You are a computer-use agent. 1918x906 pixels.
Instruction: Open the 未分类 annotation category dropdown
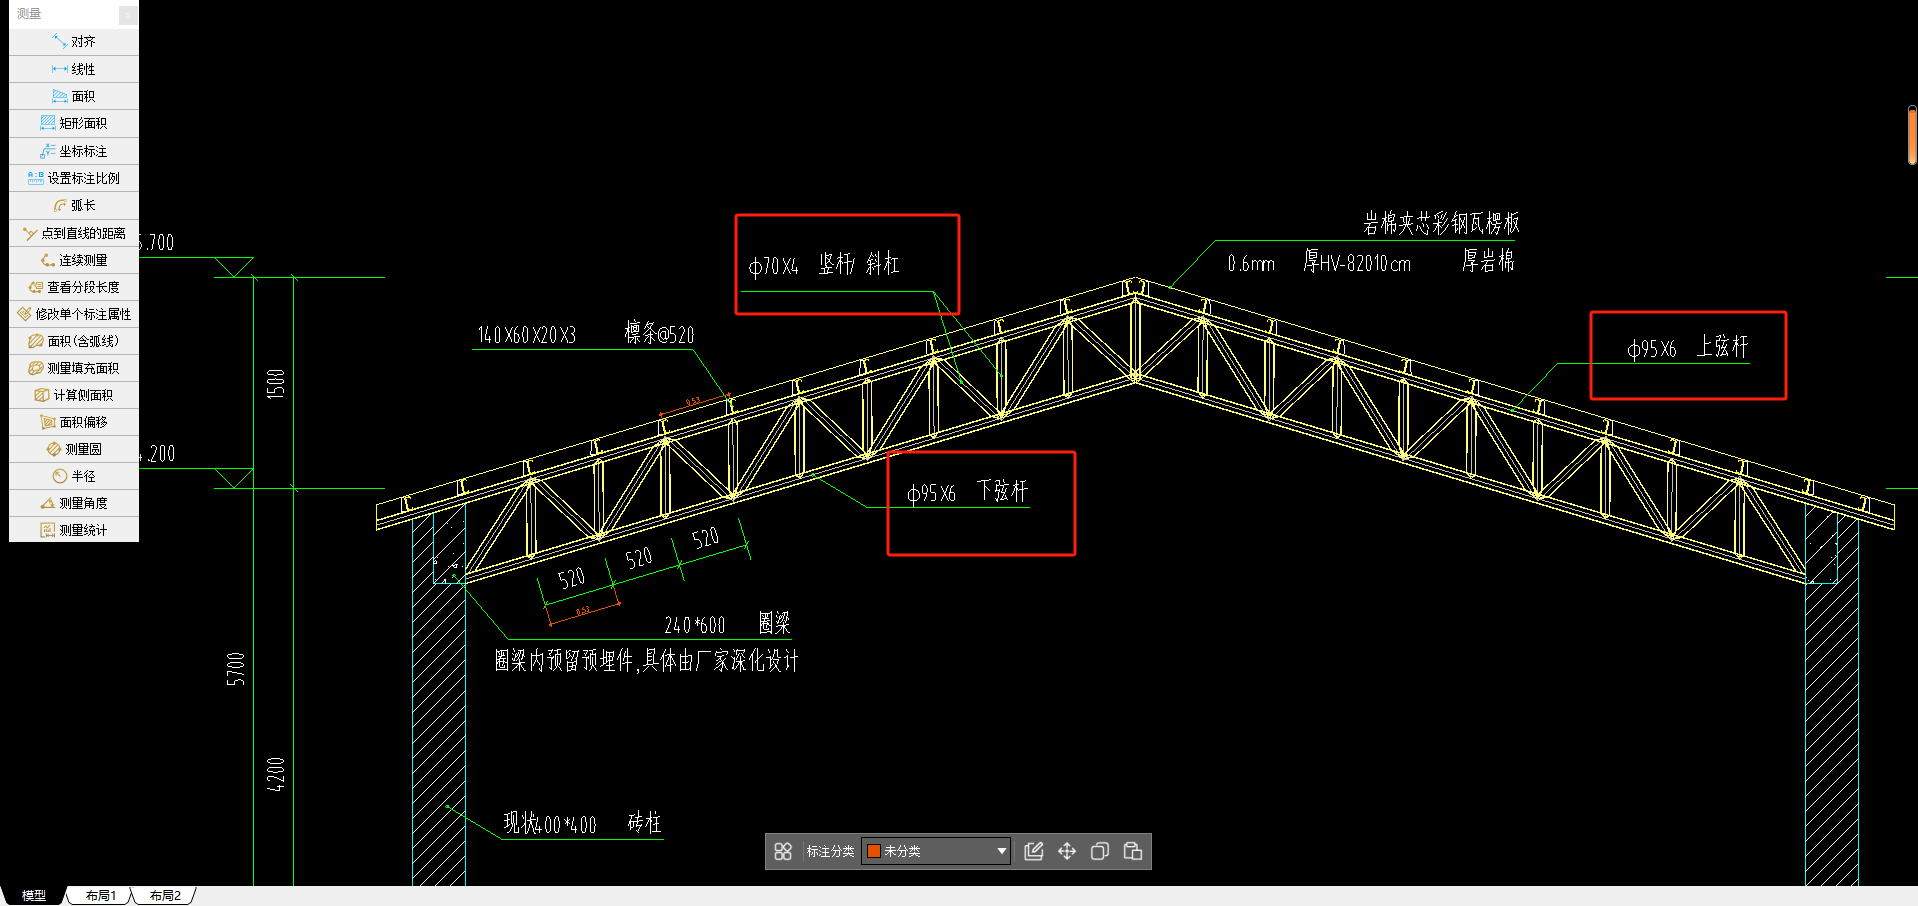936,851
